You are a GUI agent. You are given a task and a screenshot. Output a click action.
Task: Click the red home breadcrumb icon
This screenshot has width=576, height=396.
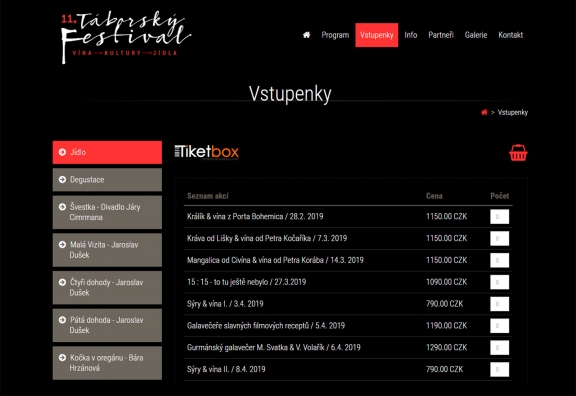[484, 112]
